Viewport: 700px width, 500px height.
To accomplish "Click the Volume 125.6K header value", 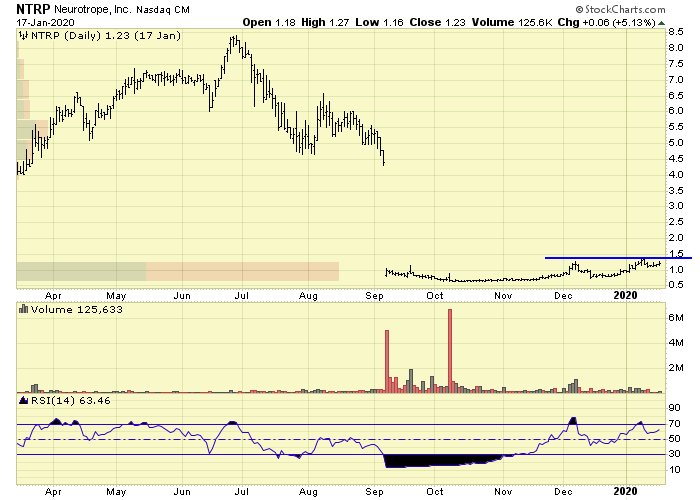I will tap(512, 22).
